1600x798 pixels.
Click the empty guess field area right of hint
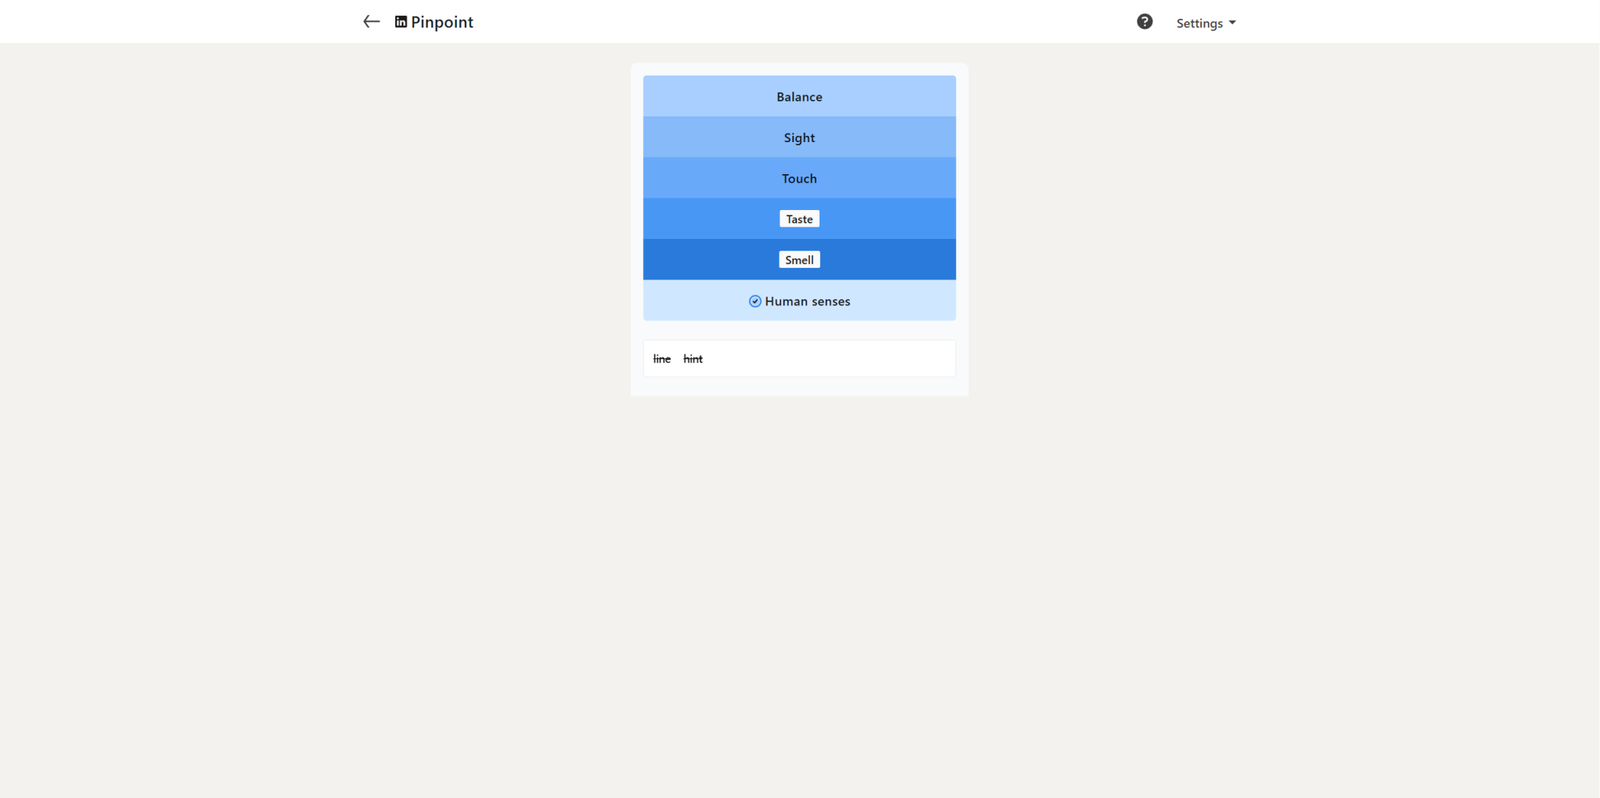coord(830,359)
